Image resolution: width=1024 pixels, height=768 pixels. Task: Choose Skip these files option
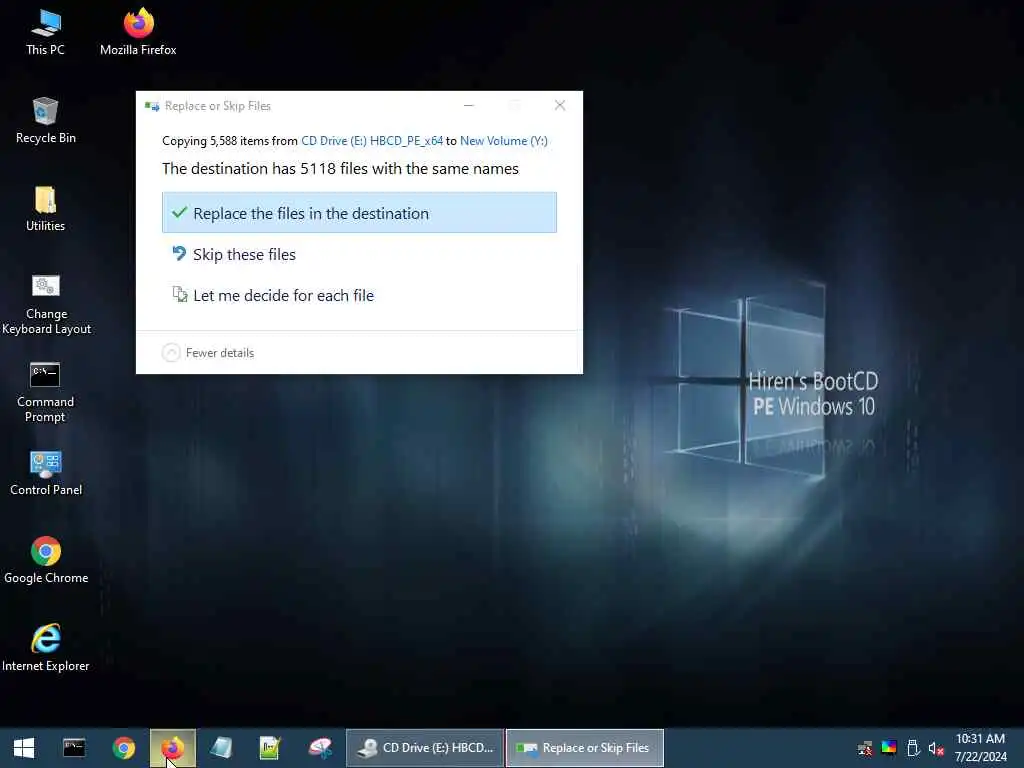359,254
